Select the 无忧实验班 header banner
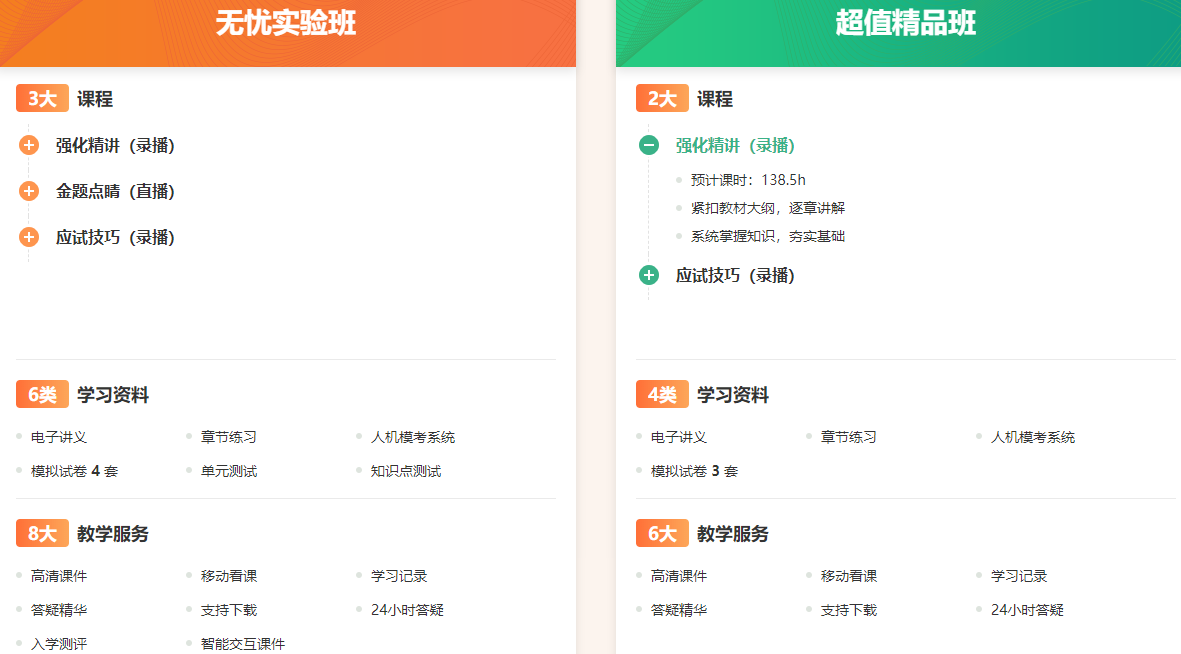The height and width of the screenshot is (654, 1181). [288, 25]
